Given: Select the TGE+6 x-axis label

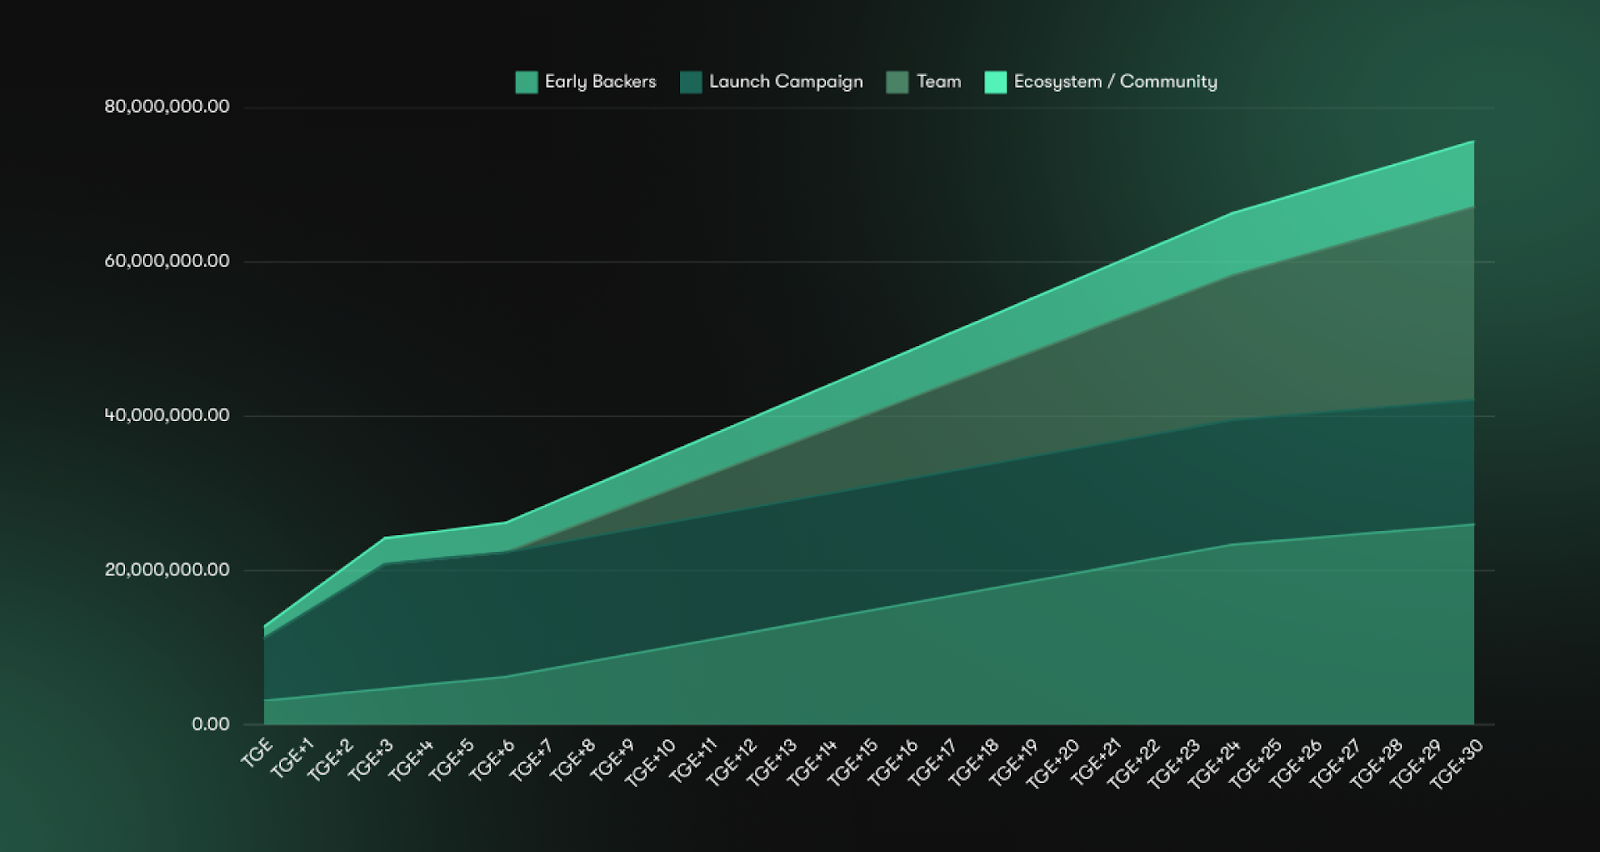Looking at the screenshot, I should [x=492, y=759].
